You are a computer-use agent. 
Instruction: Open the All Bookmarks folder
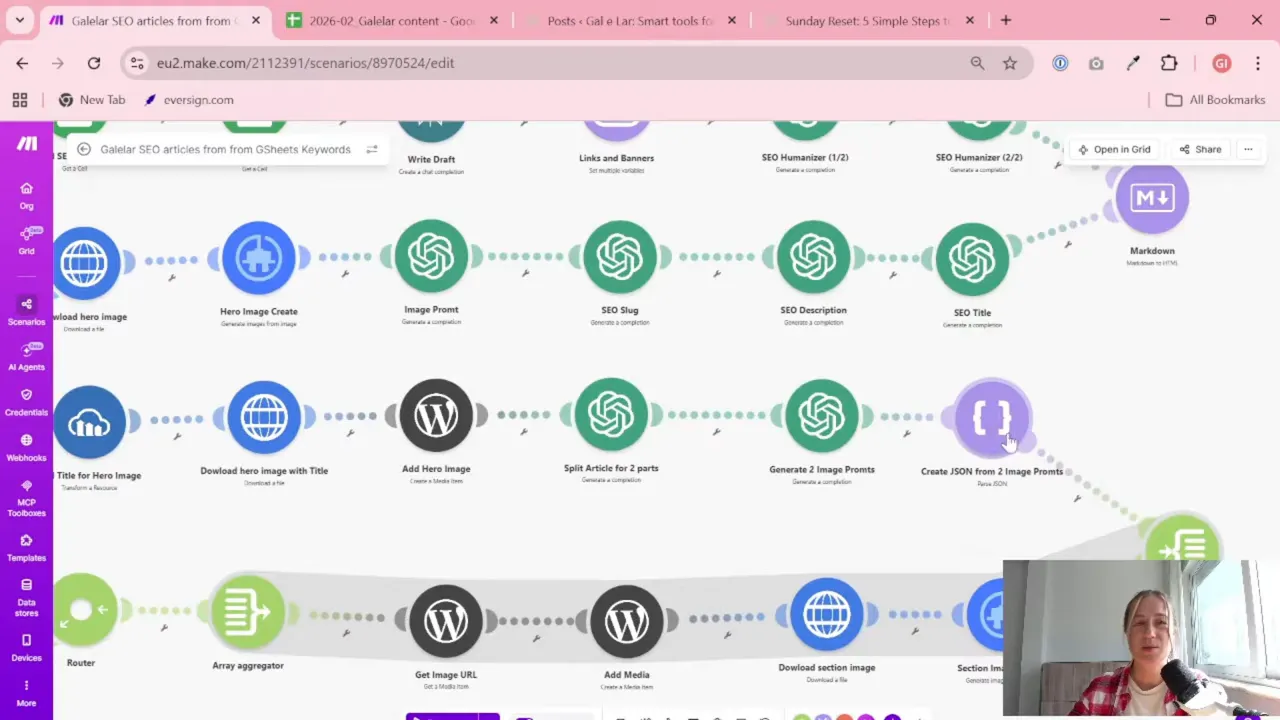pos(1216,100)
